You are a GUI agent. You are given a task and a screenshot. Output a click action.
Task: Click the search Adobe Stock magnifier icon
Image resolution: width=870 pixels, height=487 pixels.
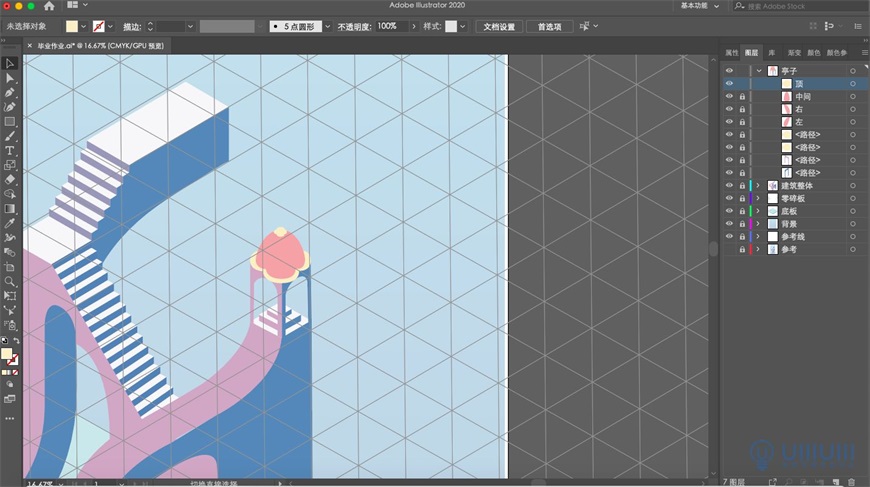tap(739, 6)
